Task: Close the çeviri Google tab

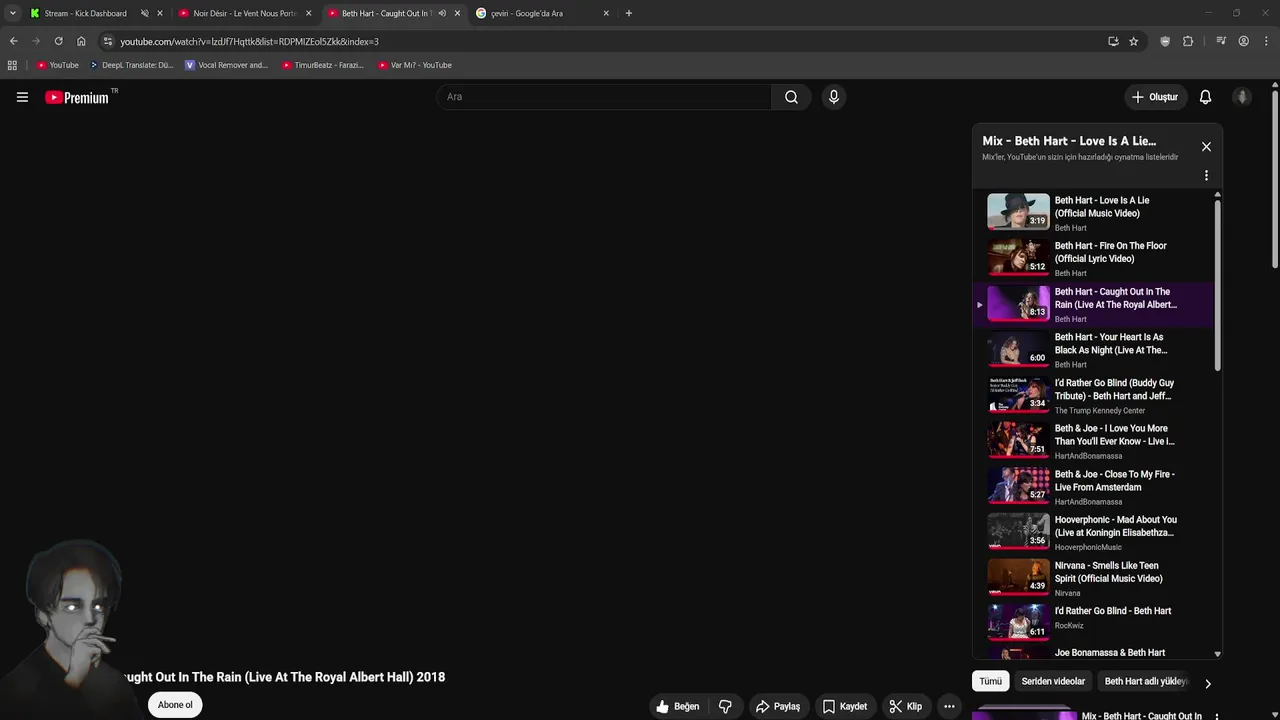Action: 606,13
